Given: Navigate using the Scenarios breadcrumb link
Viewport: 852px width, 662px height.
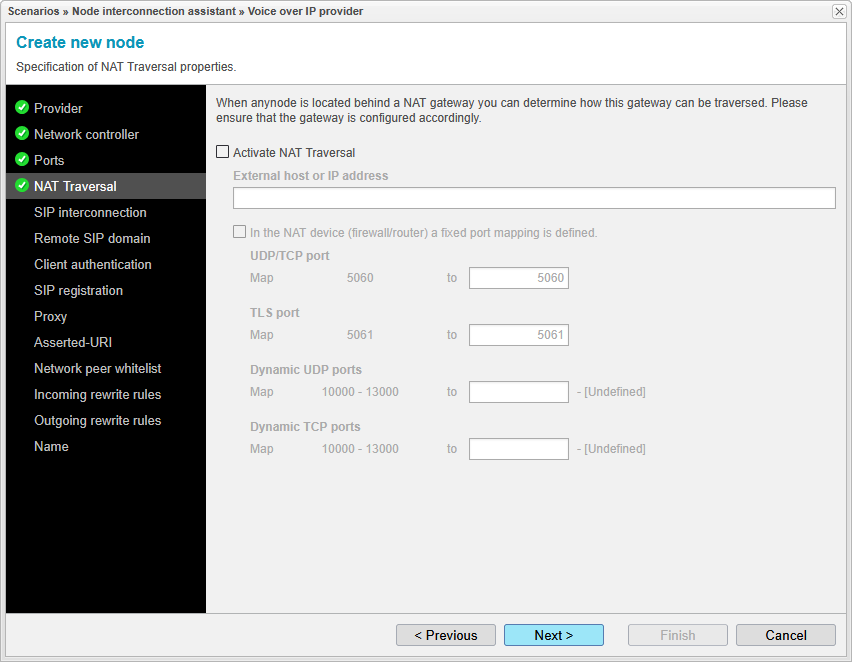Looking at the screenshot, I should 33,11.
